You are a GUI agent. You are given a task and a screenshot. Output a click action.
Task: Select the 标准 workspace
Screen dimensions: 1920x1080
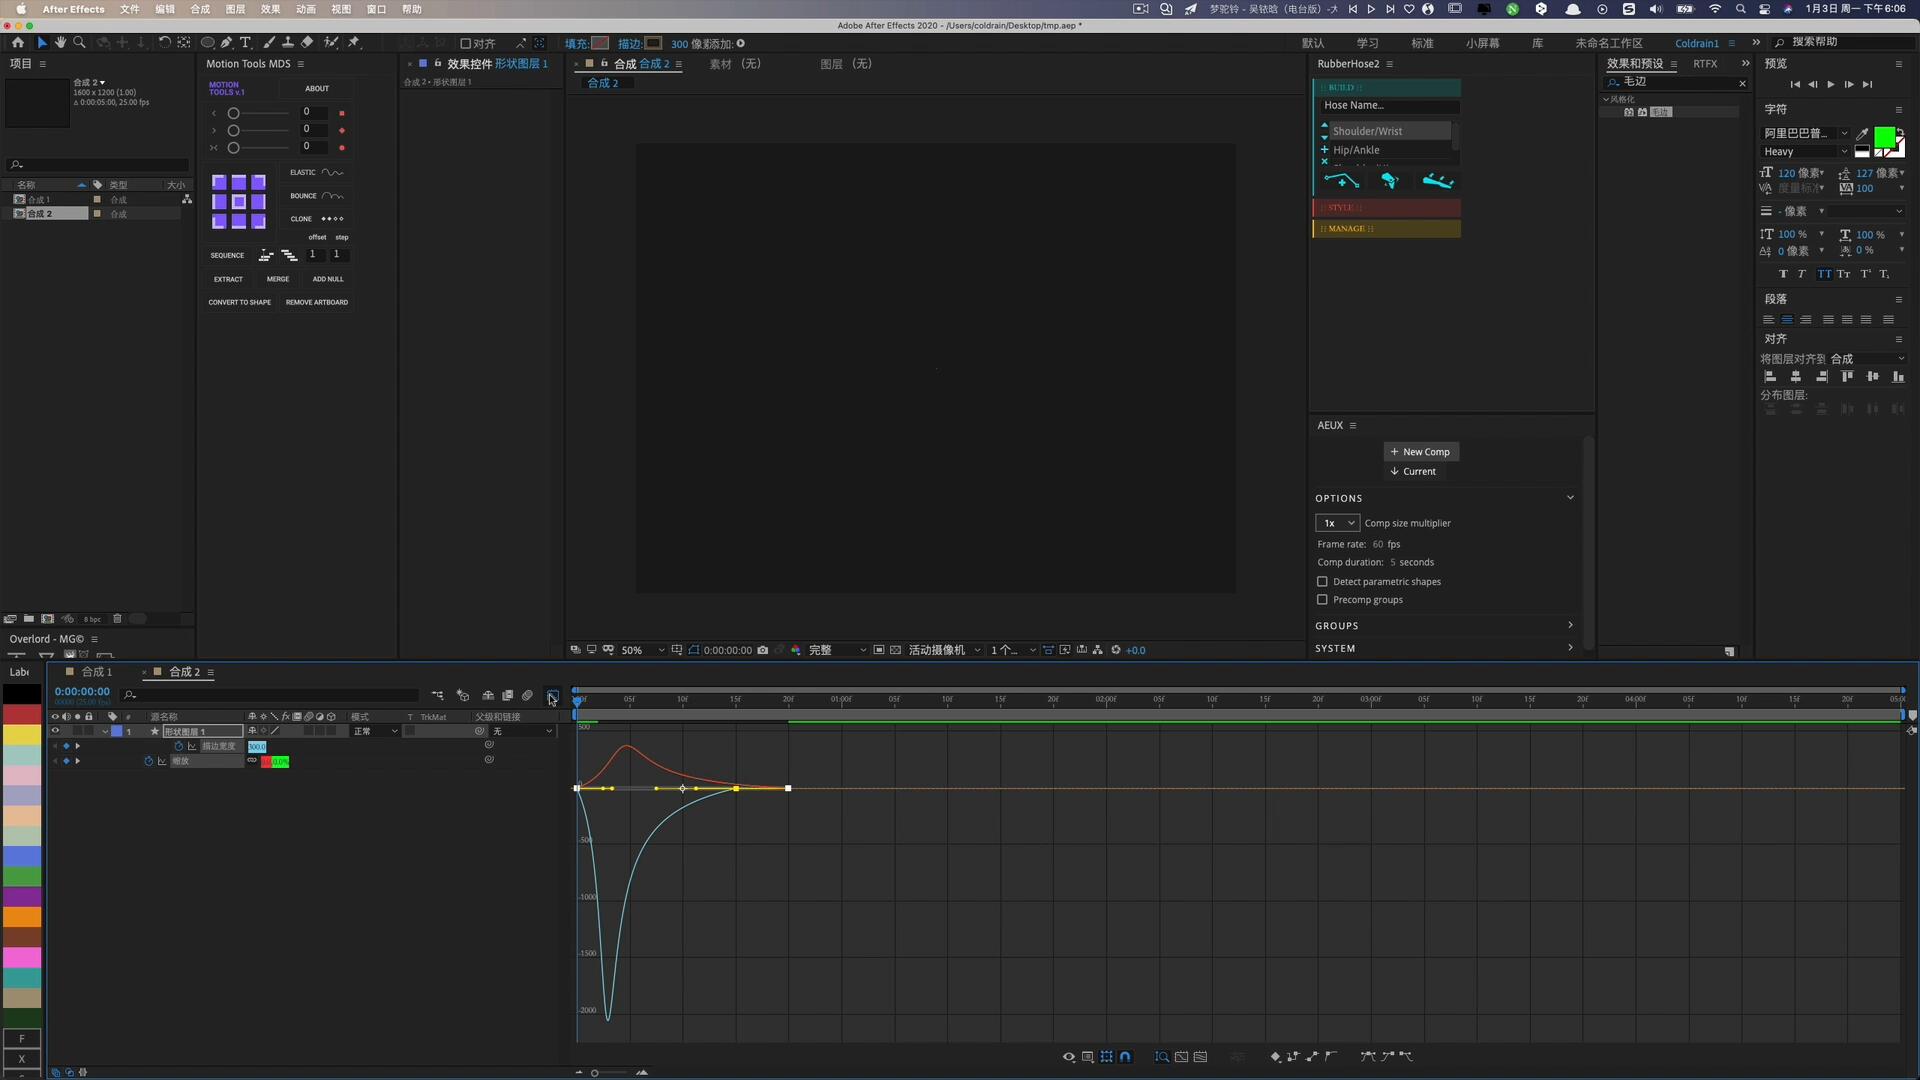pos(1422,43)
